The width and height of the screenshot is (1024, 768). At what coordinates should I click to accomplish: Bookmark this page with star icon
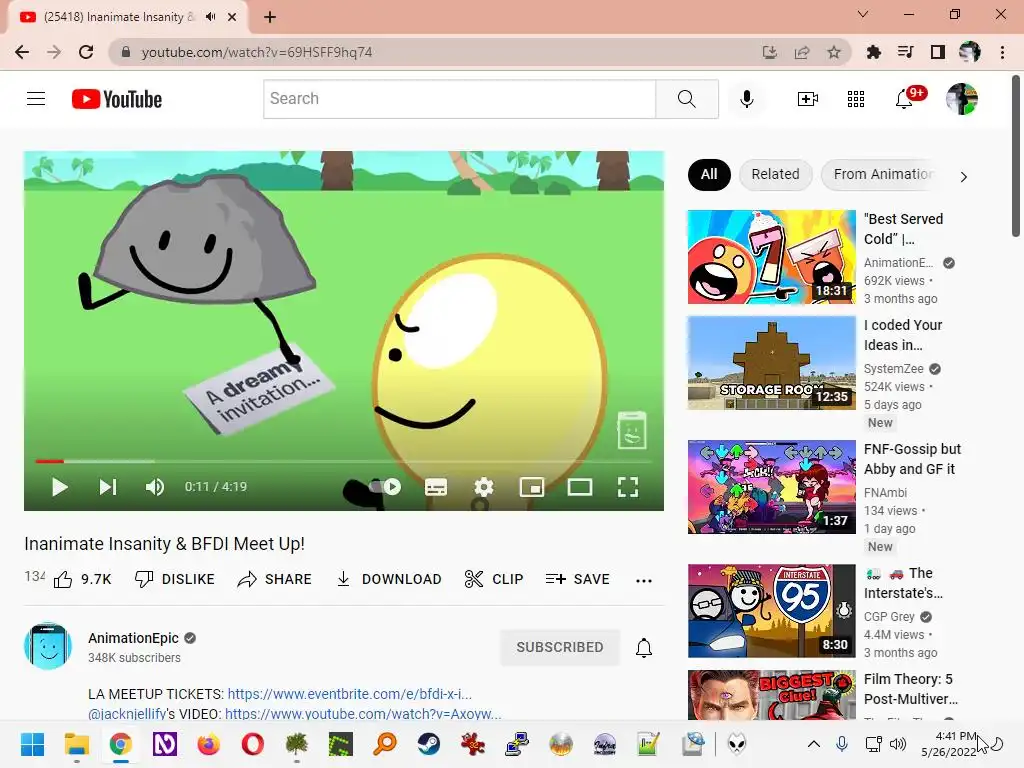click(x=834, y=52)
